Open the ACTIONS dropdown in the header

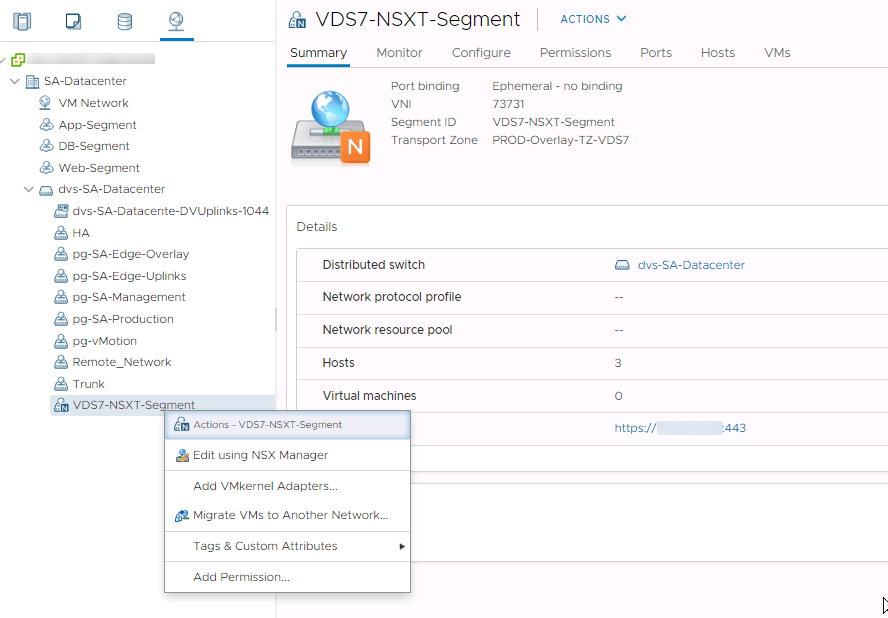pyautogui.click(x=593, y=19)
